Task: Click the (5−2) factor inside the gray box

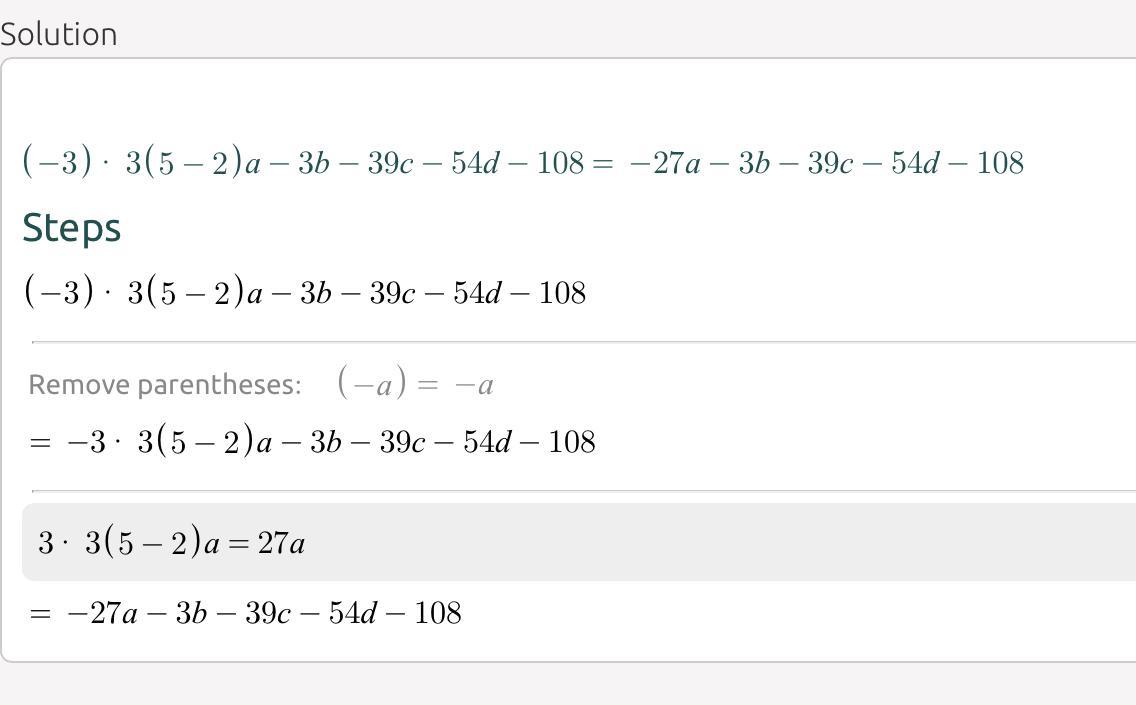Action: 151,542
